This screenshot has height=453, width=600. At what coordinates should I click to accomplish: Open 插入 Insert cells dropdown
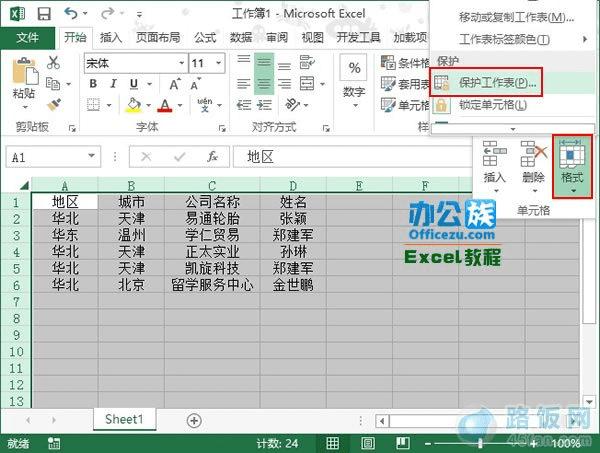pos(494,166)
